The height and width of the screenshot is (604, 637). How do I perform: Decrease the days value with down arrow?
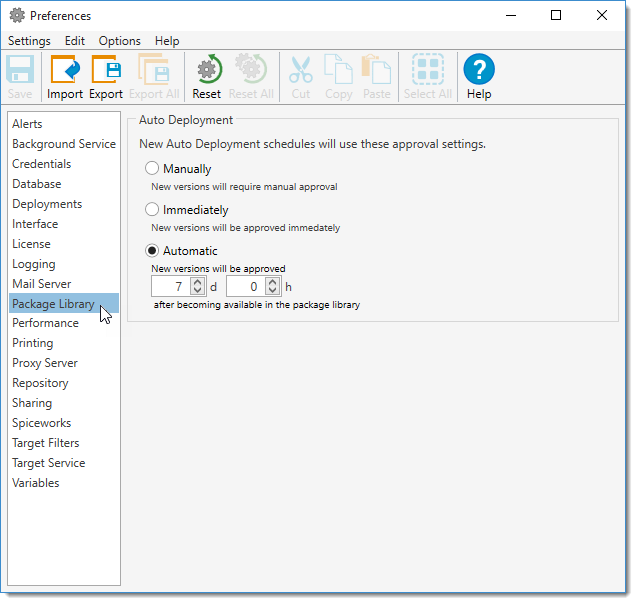(x=197, y=291)
